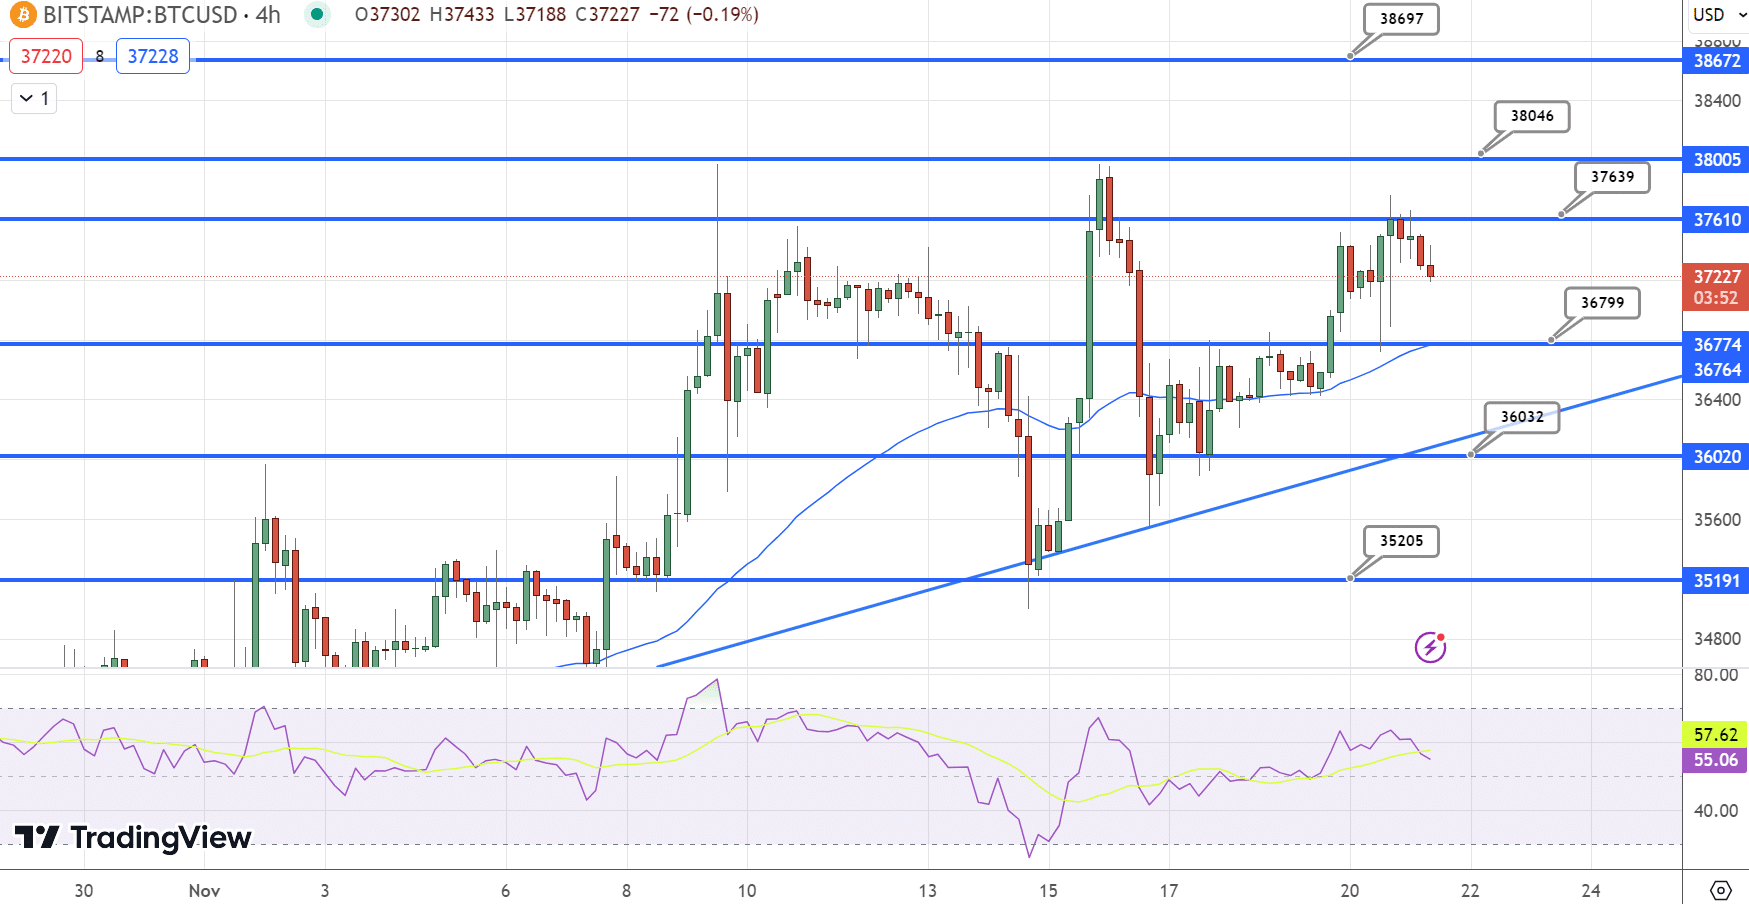Click the Nov label on time axis

coord(204,890)
